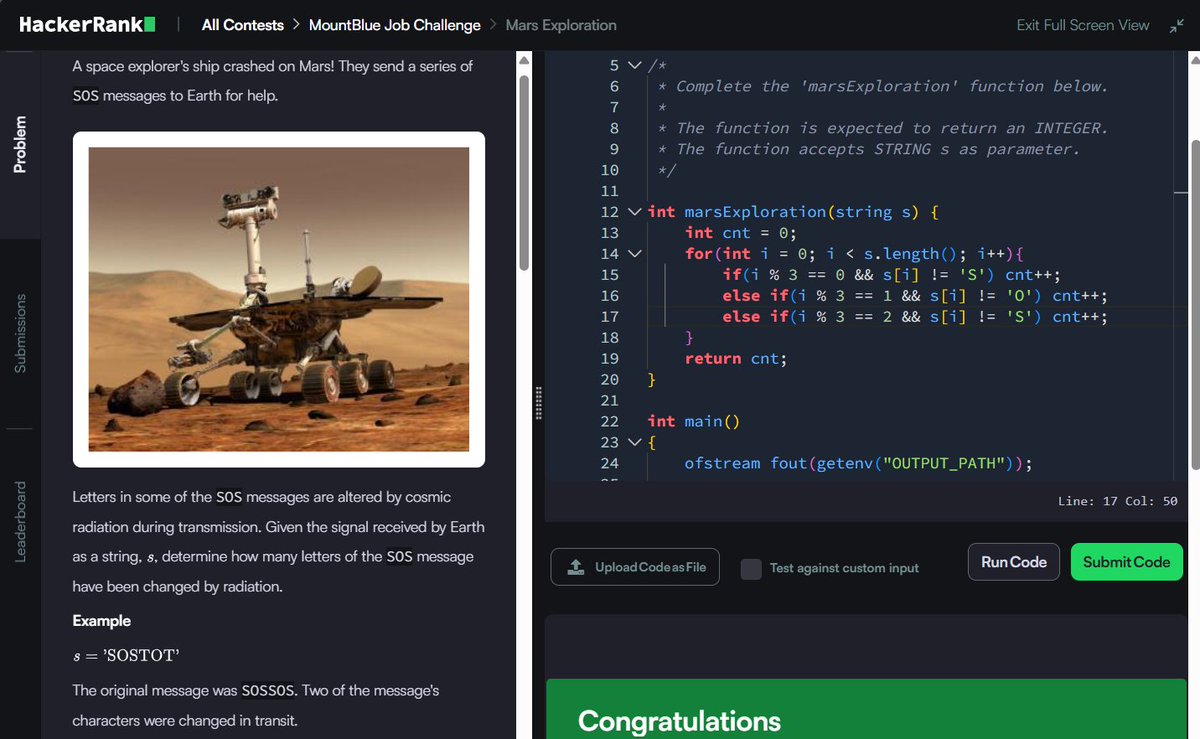Collapse the marsExploration function at line 12

(636, 212)
